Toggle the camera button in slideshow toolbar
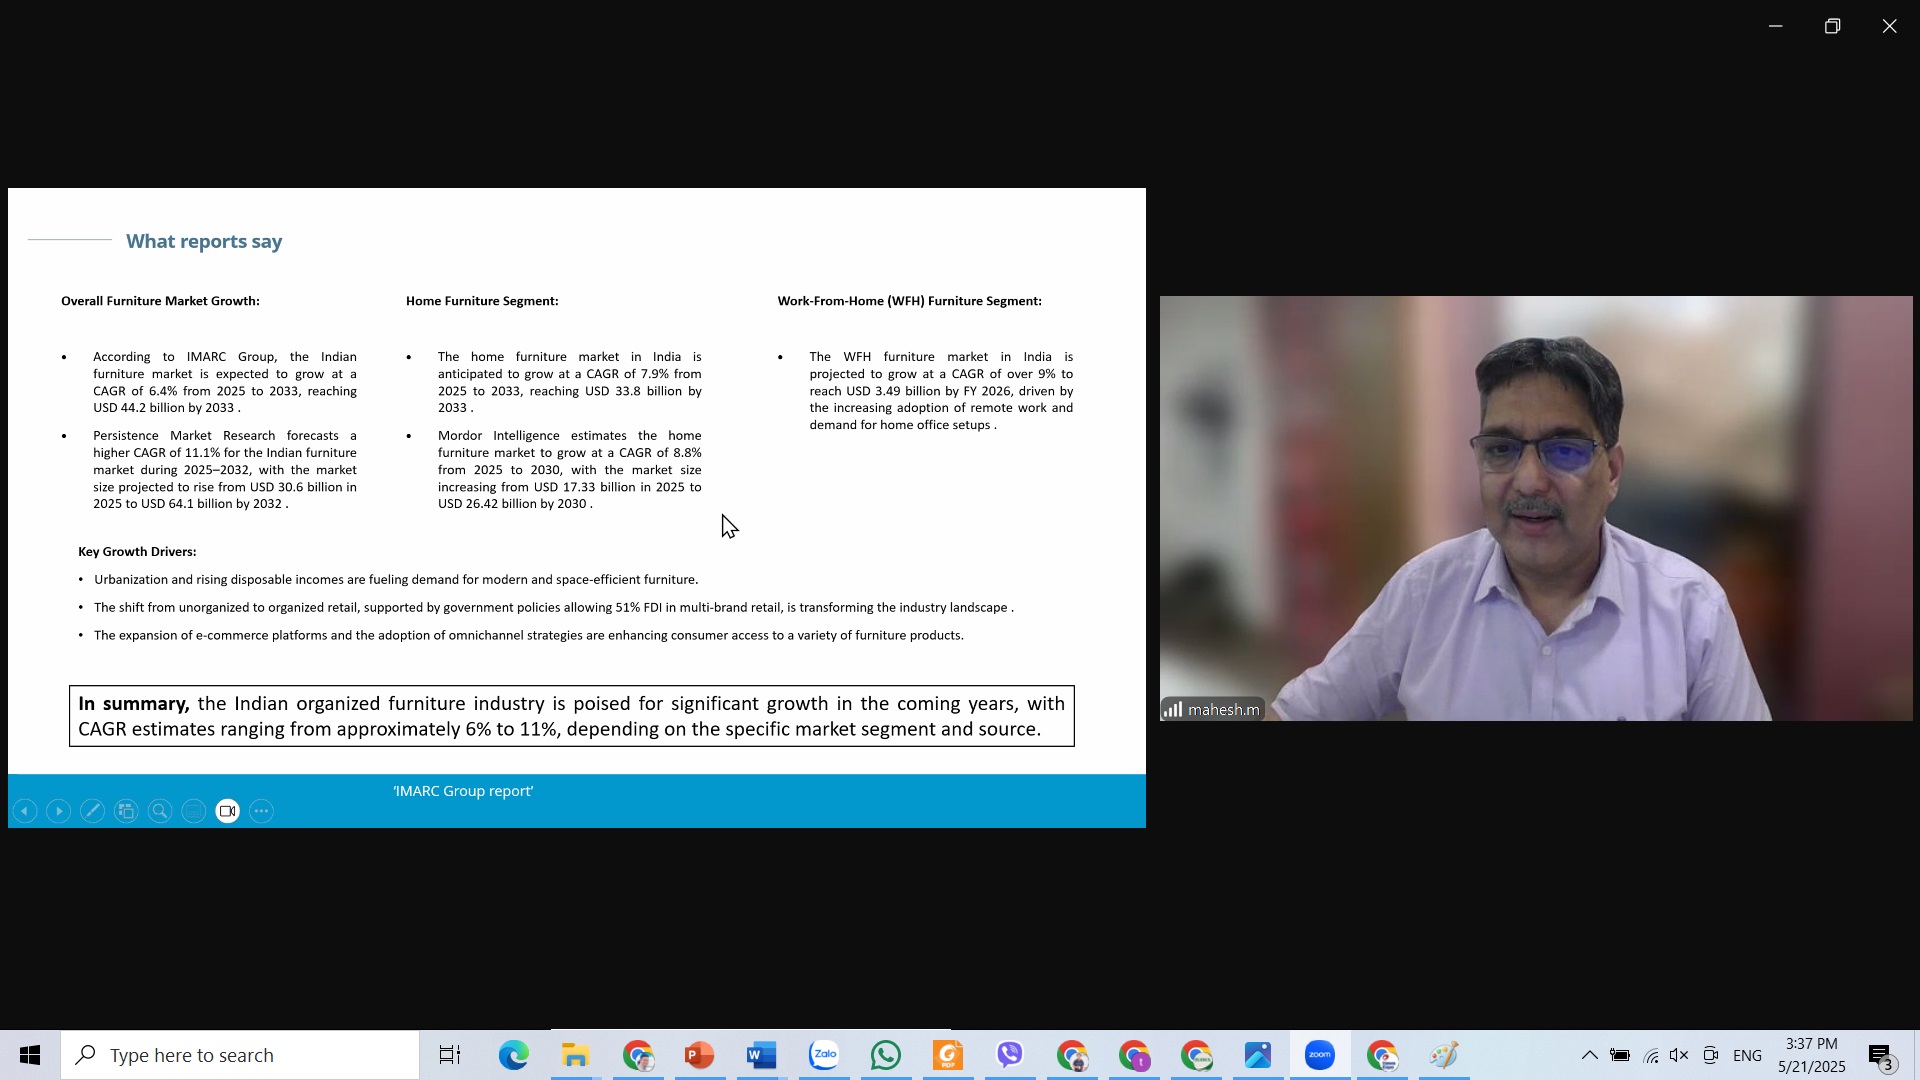The image size is (1920, 1080). coord(228,812)
